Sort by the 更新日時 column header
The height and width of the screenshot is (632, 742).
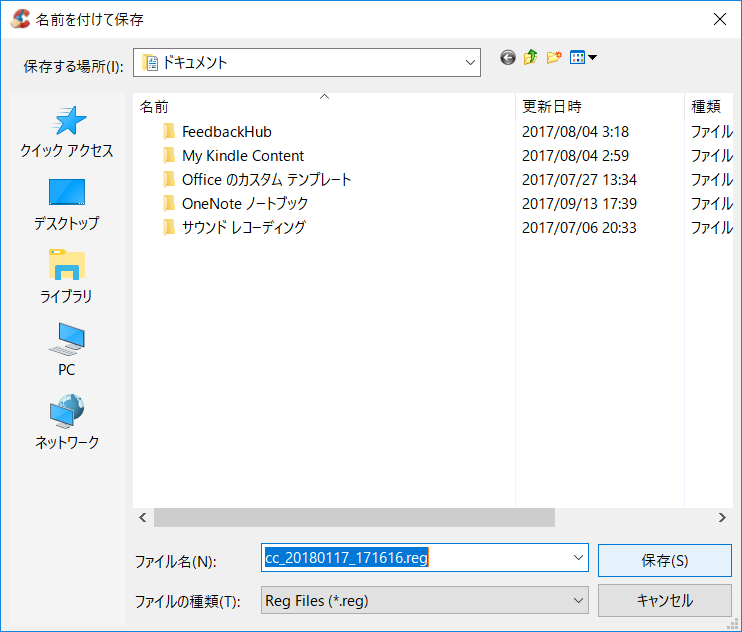pos(600,106)
